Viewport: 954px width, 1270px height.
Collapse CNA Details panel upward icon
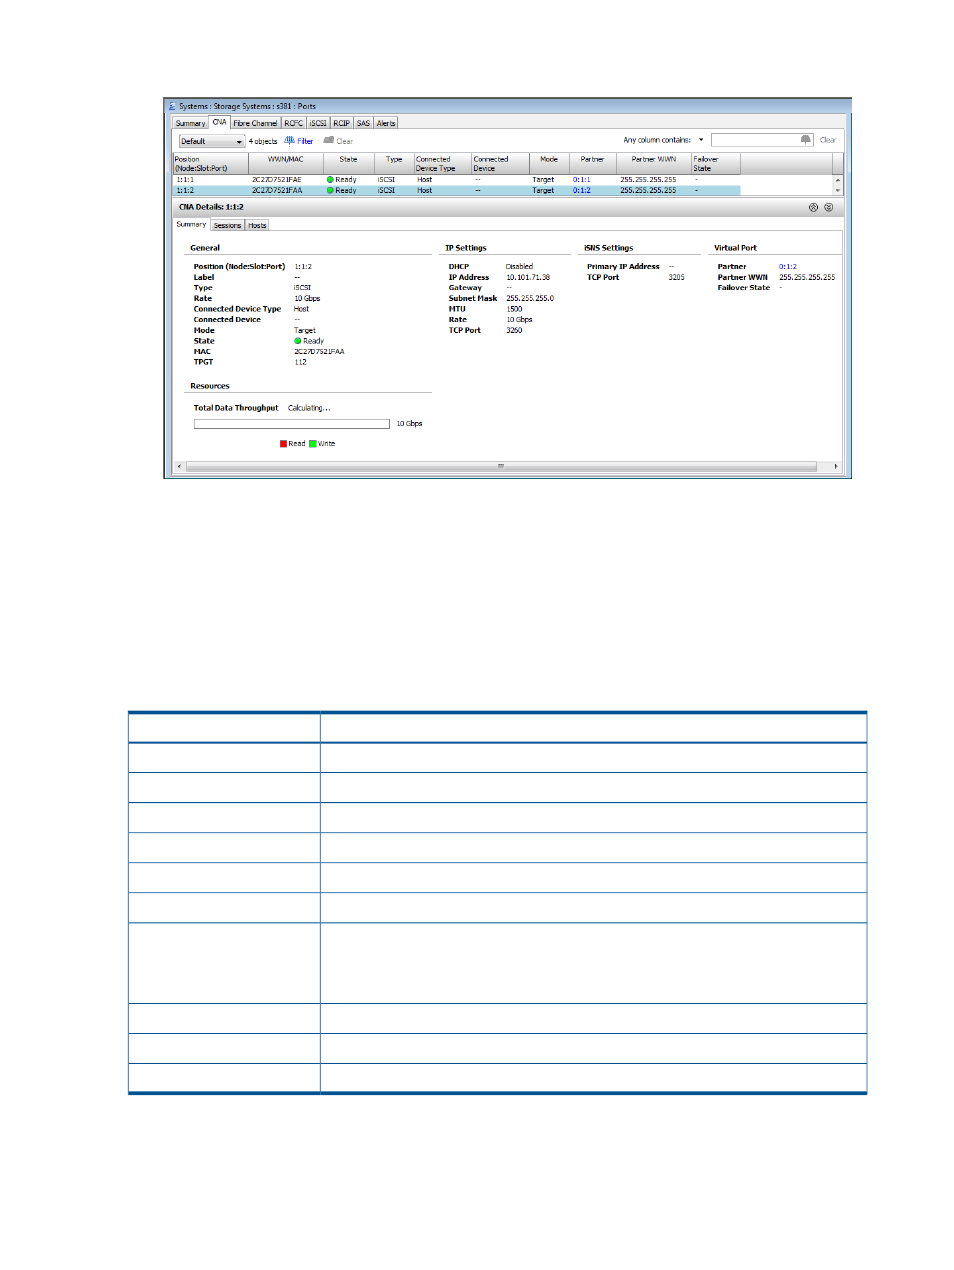tap(813, 208)
